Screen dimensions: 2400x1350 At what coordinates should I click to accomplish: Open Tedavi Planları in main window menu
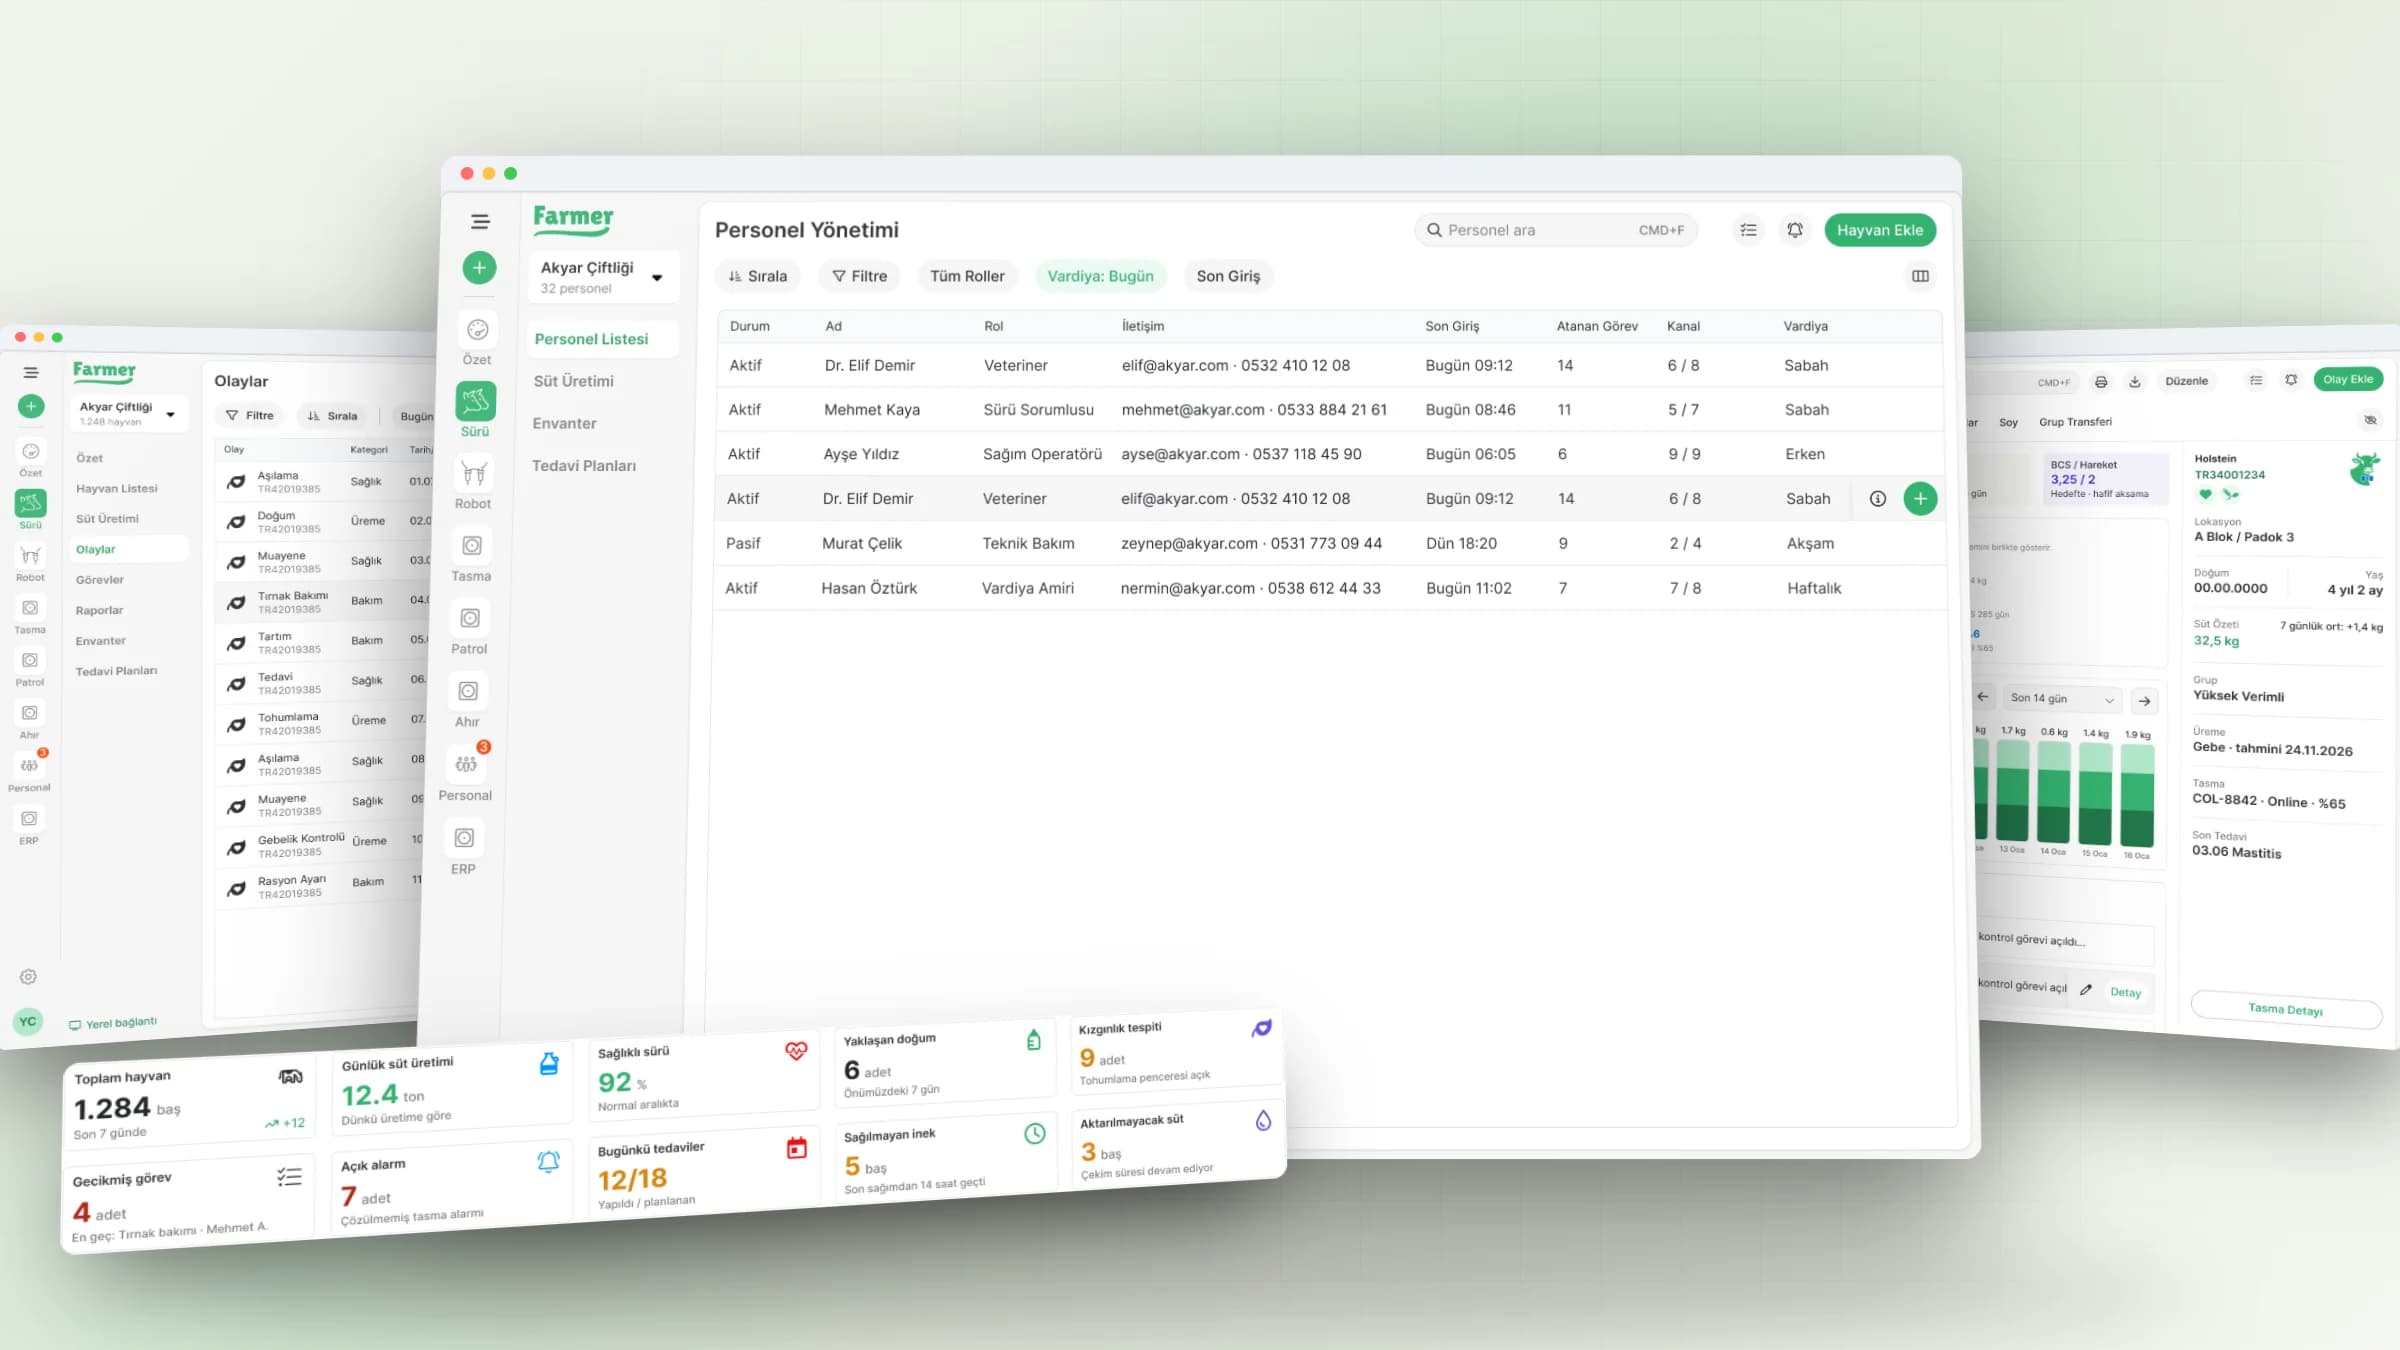pyautogui.click(x=584, y=465)
